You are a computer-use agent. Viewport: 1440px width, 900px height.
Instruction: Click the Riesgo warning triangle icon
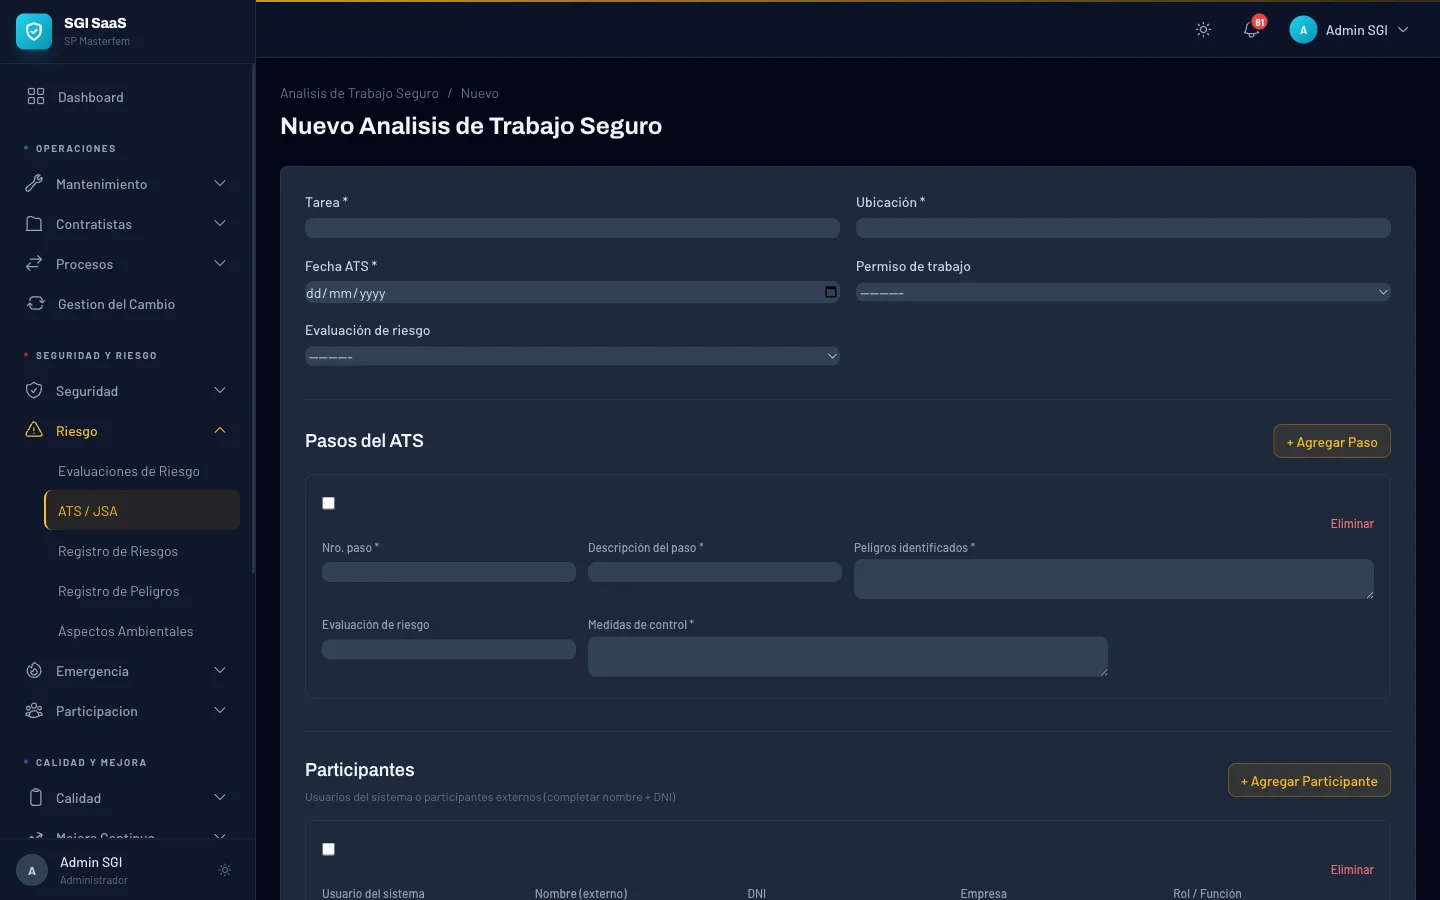(34, 430)
